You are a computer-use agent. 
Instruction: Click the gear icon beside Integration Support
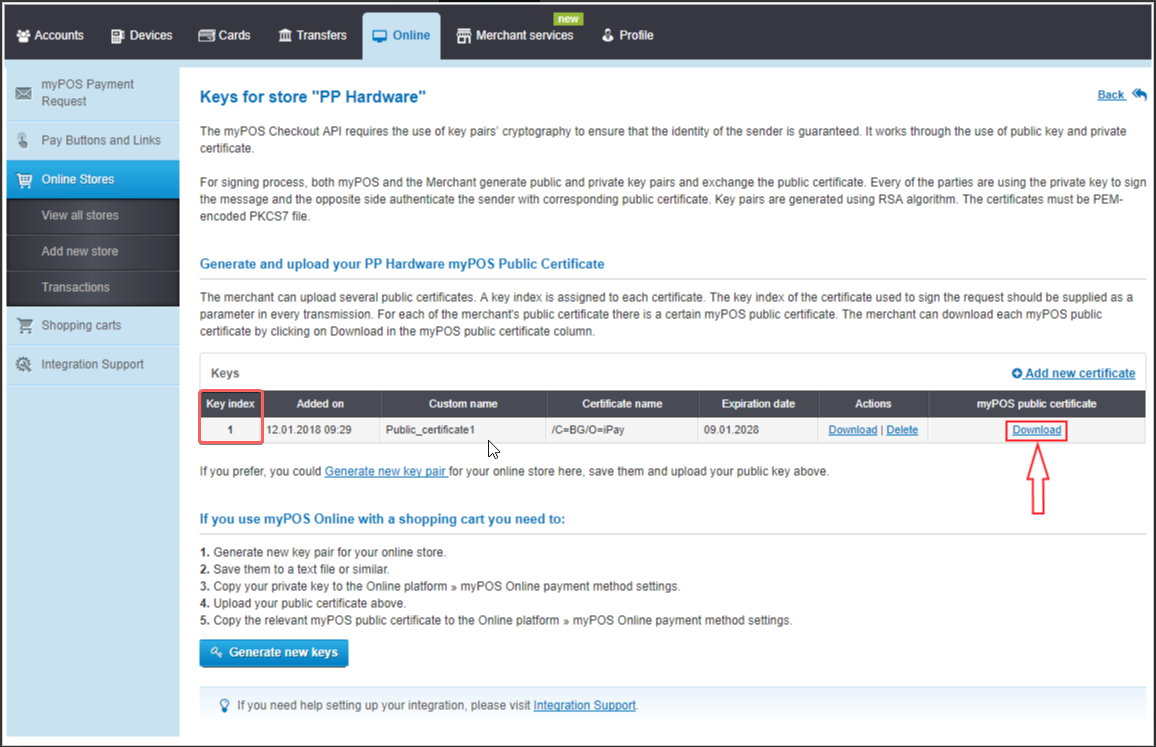[24, 364]
